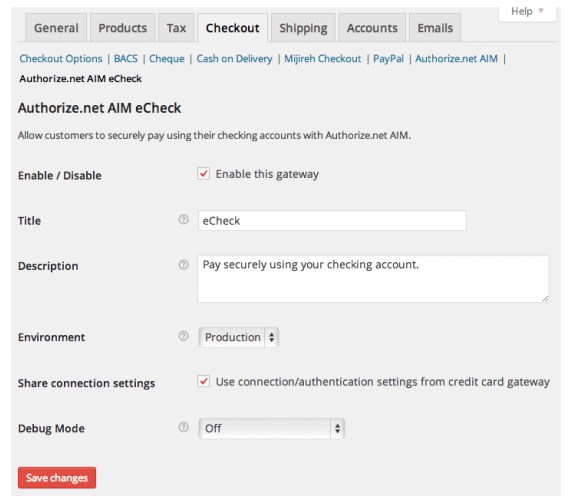
Task: Click the help icon next to Environment
Action: click(x=184, y=336)
